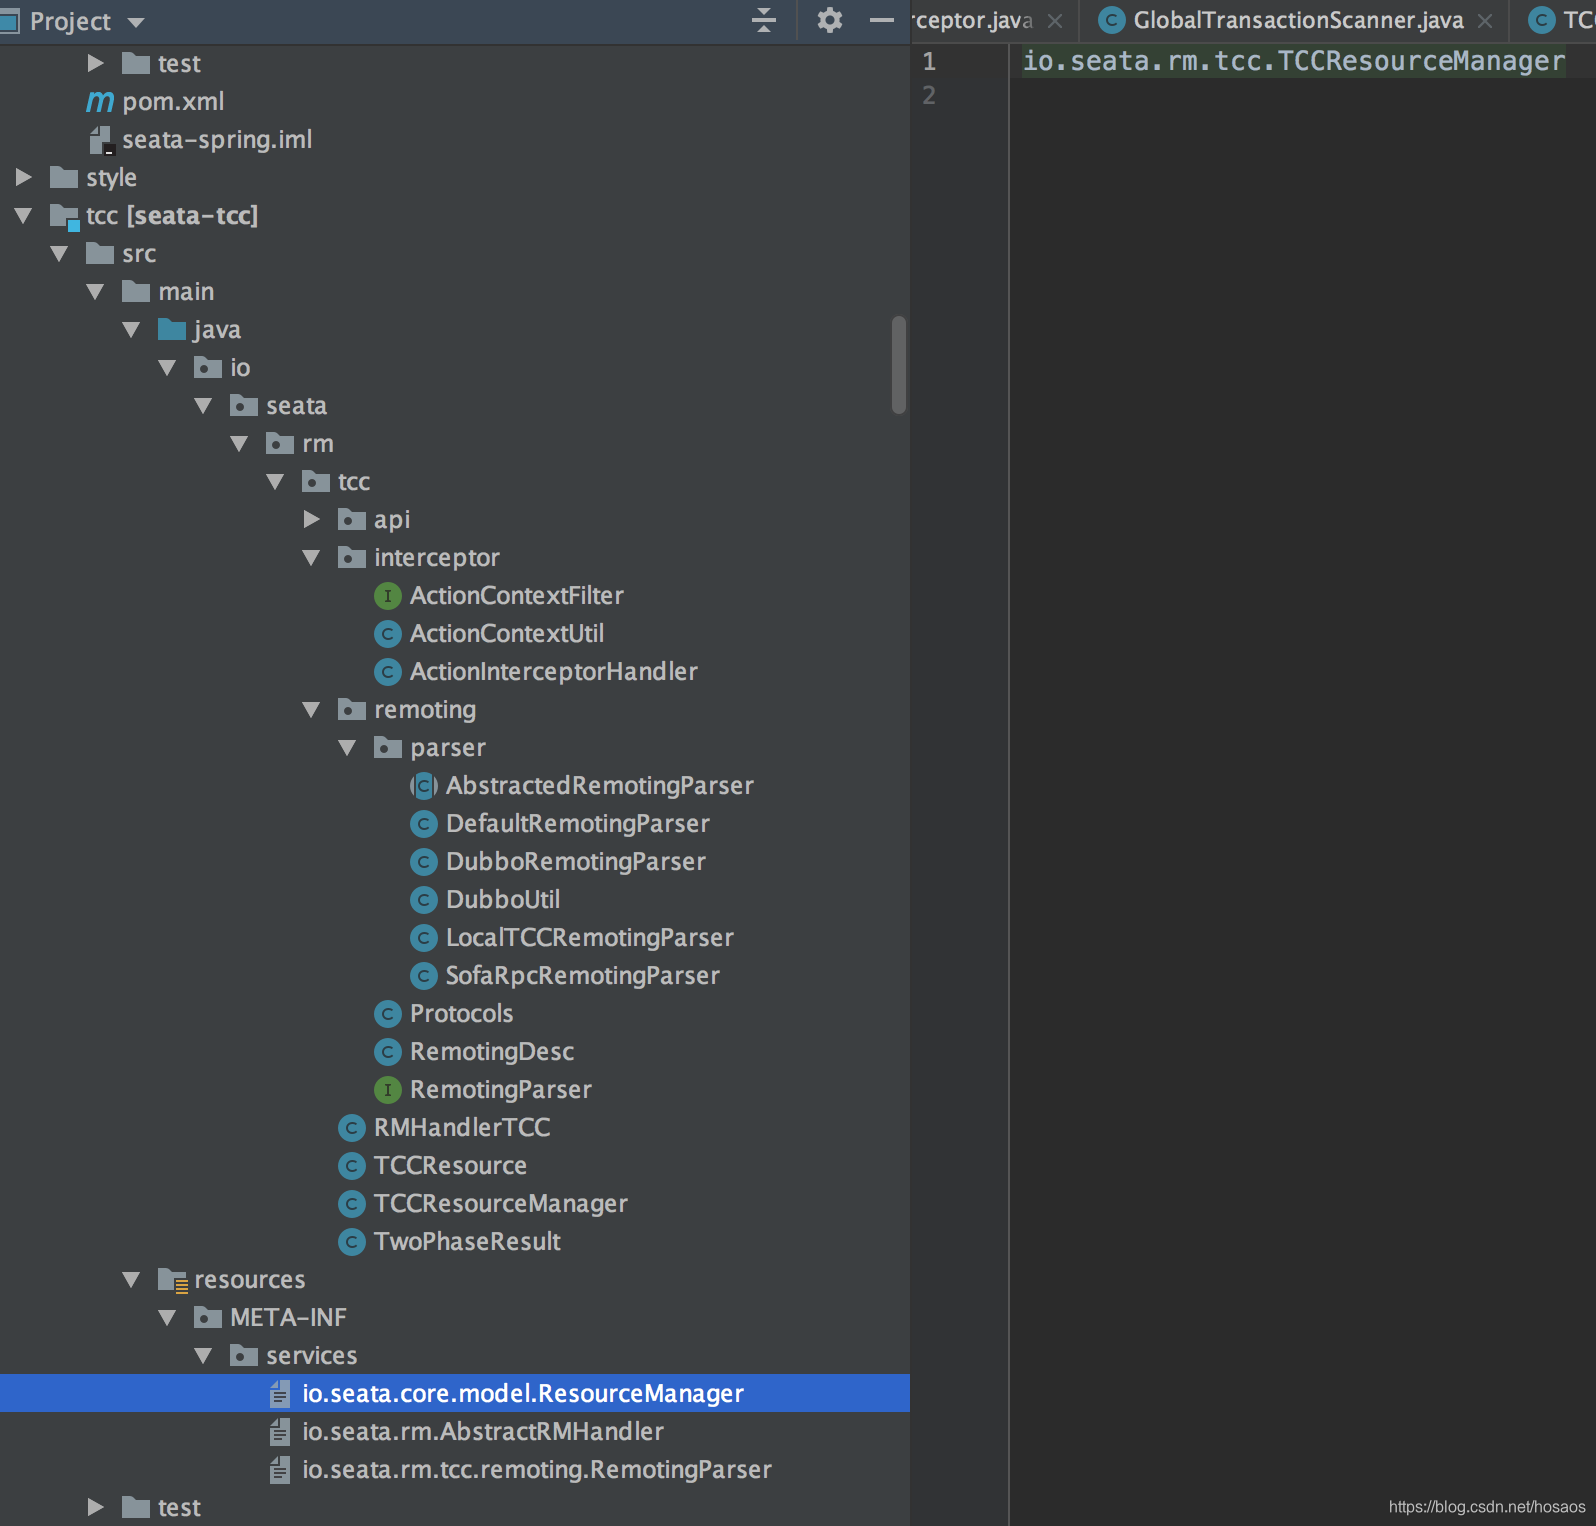1596x1526 pixels.
Task: Open the Project view dropdown
Action: pos(136,22)
